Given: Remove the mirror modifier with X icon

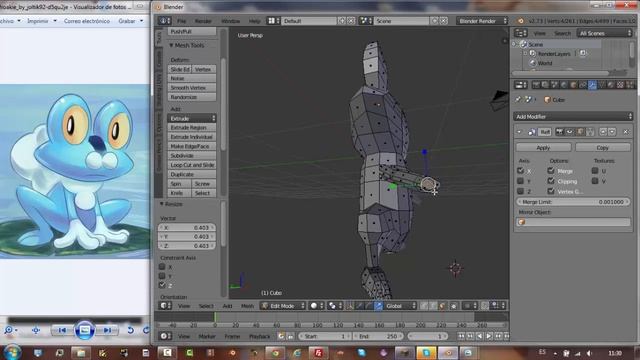Looking at the screenshot, I should 626,132.
